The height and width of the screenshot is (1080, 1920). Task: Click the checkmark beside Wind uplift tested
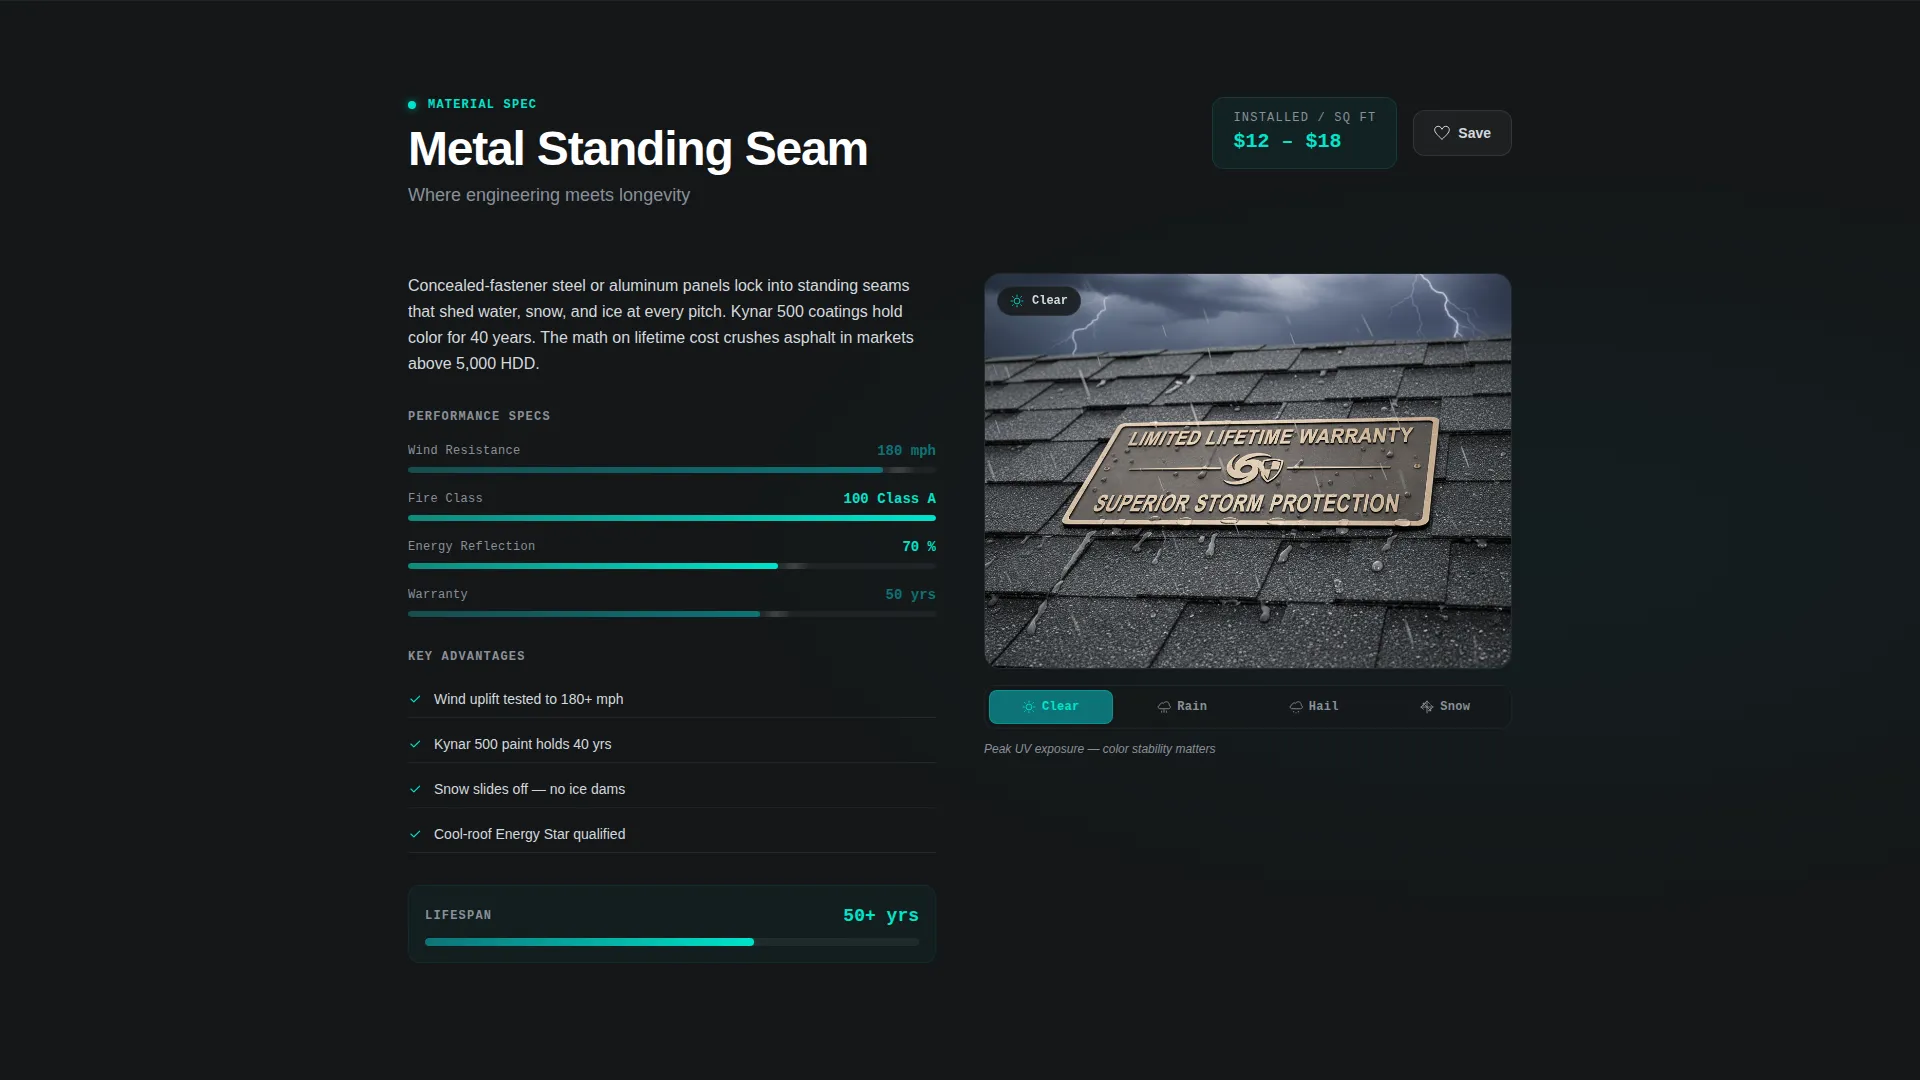[415, 699]
